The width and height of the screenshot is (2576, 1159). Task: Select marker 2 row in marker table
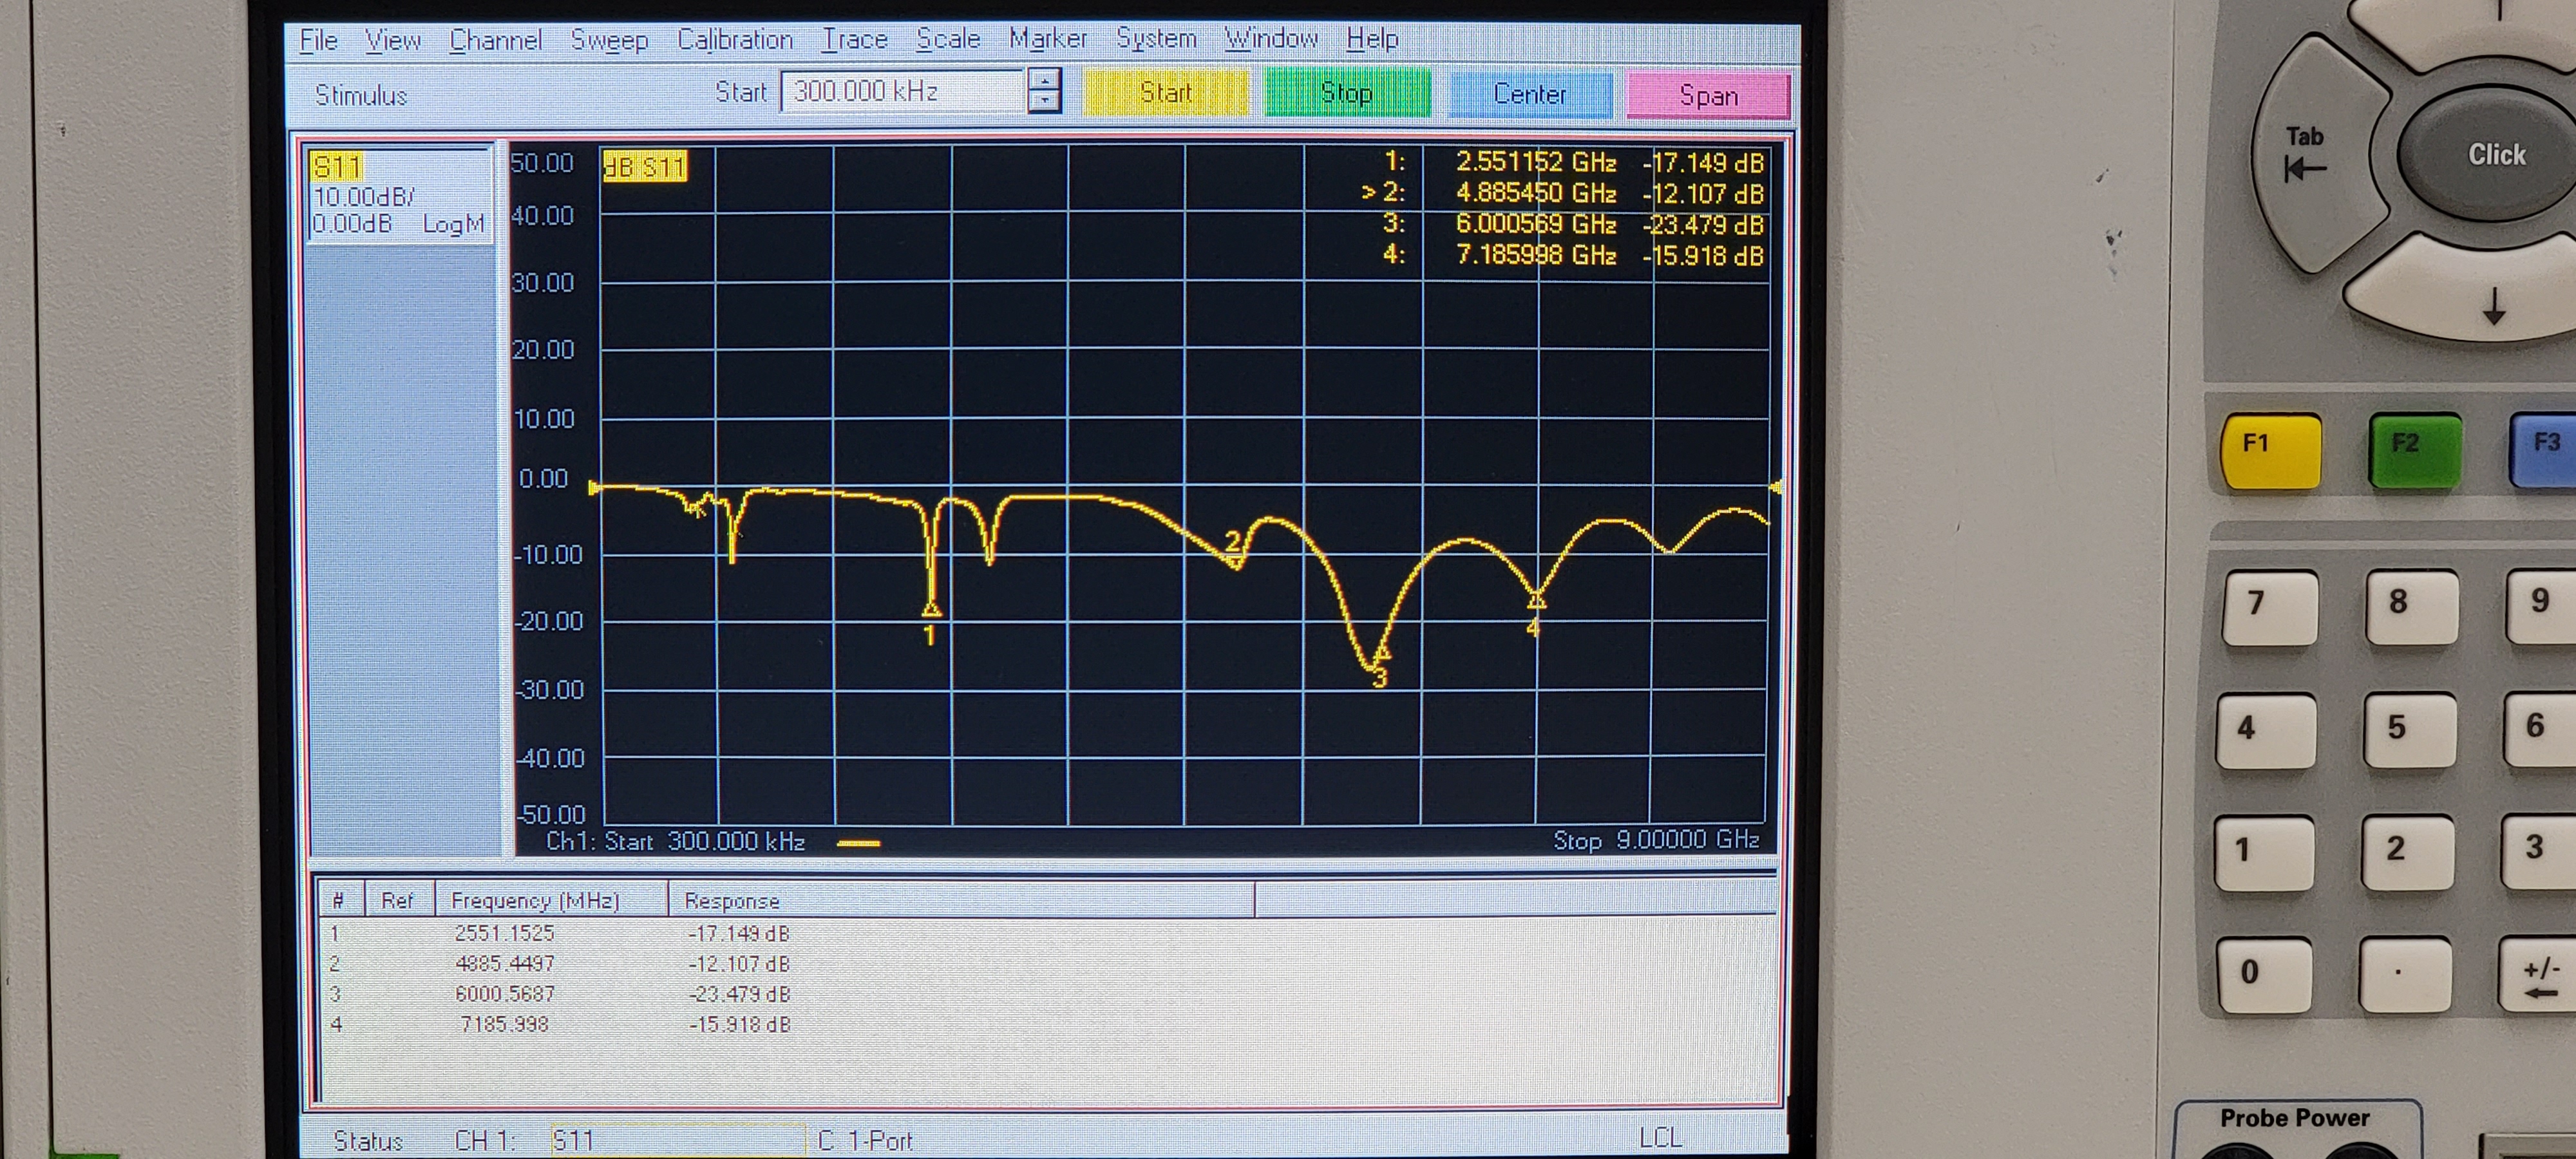505,964
